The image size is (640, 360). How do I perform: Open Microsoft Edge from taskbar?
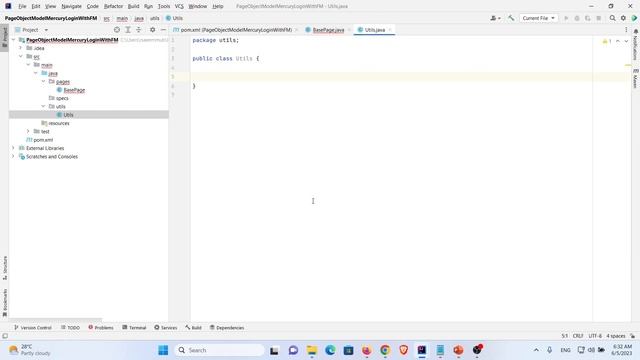pyautogui.click(x=330, y=350)
